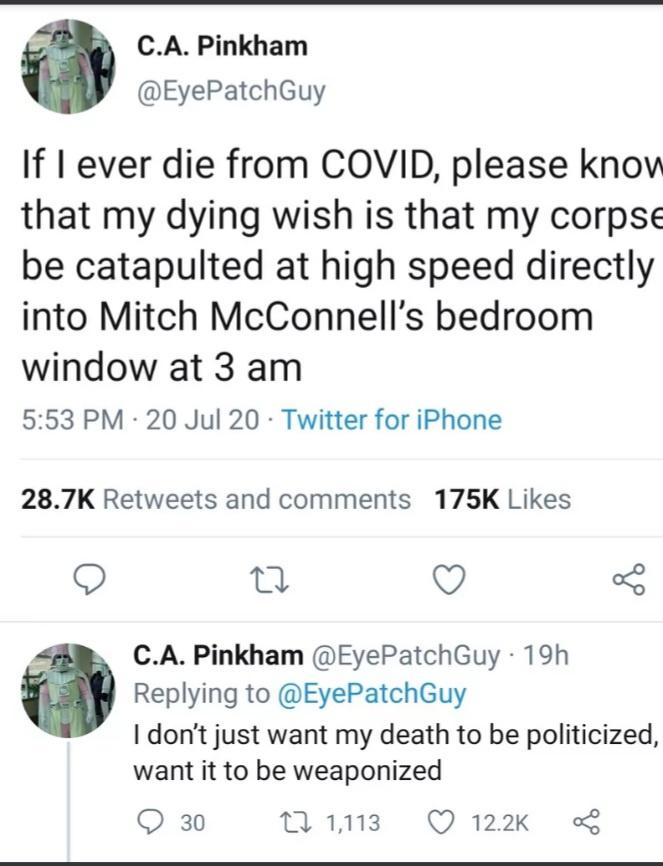Click C.A. Pinkham name at top
The height and width of the screenshot is (866, 663).
point(222,46)
